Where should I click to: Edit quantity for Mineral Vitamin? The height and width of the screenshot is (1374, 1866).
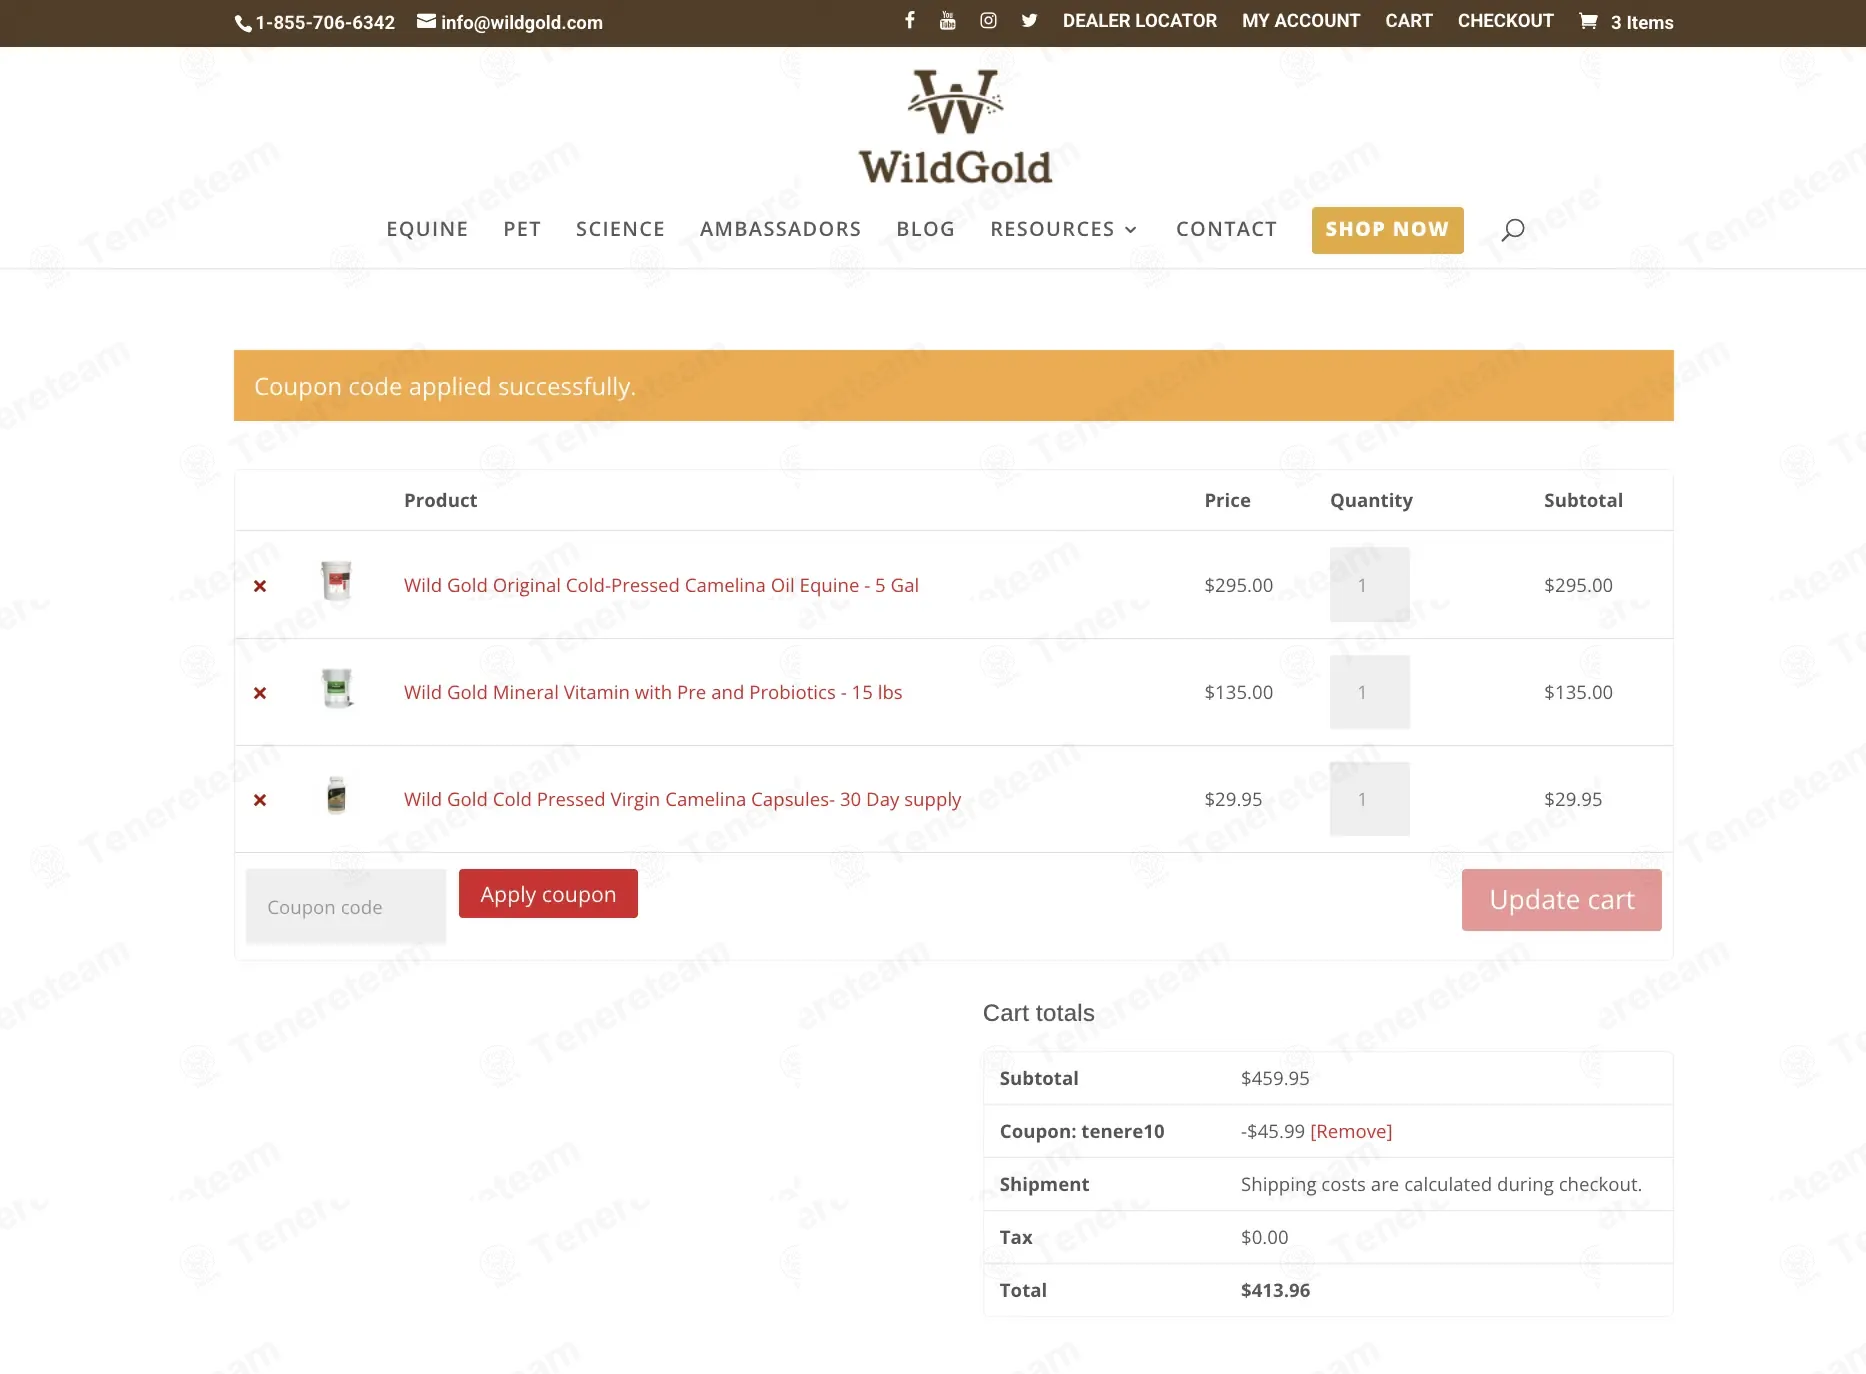coord(1369,692)
